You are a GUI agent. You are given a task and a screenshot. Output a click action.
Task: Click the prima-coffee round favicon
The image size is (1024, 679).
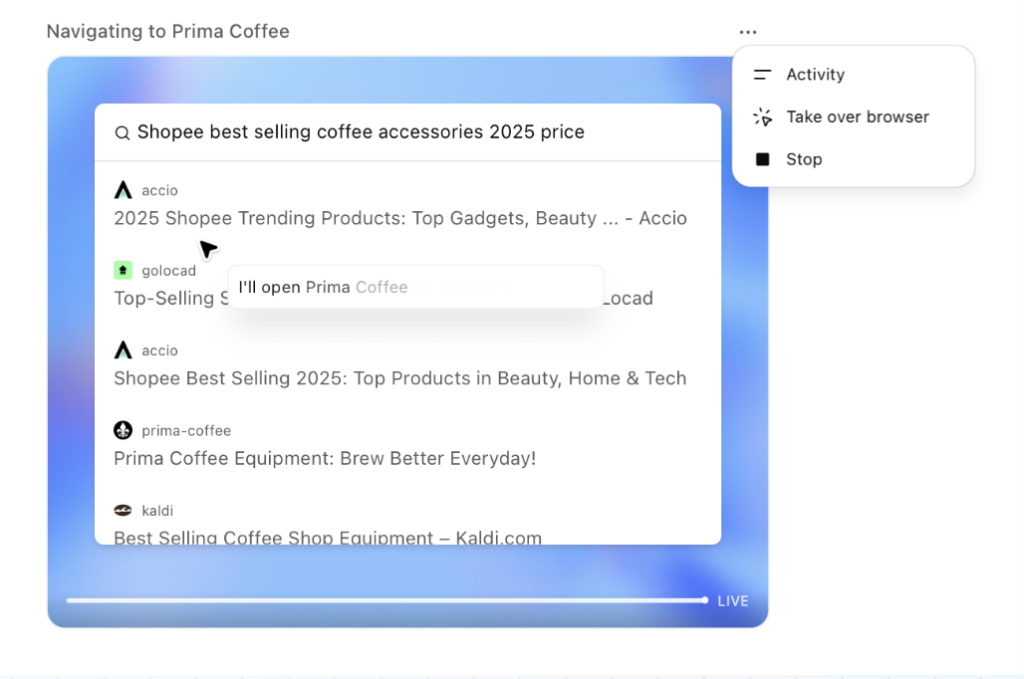click(123, 430)
